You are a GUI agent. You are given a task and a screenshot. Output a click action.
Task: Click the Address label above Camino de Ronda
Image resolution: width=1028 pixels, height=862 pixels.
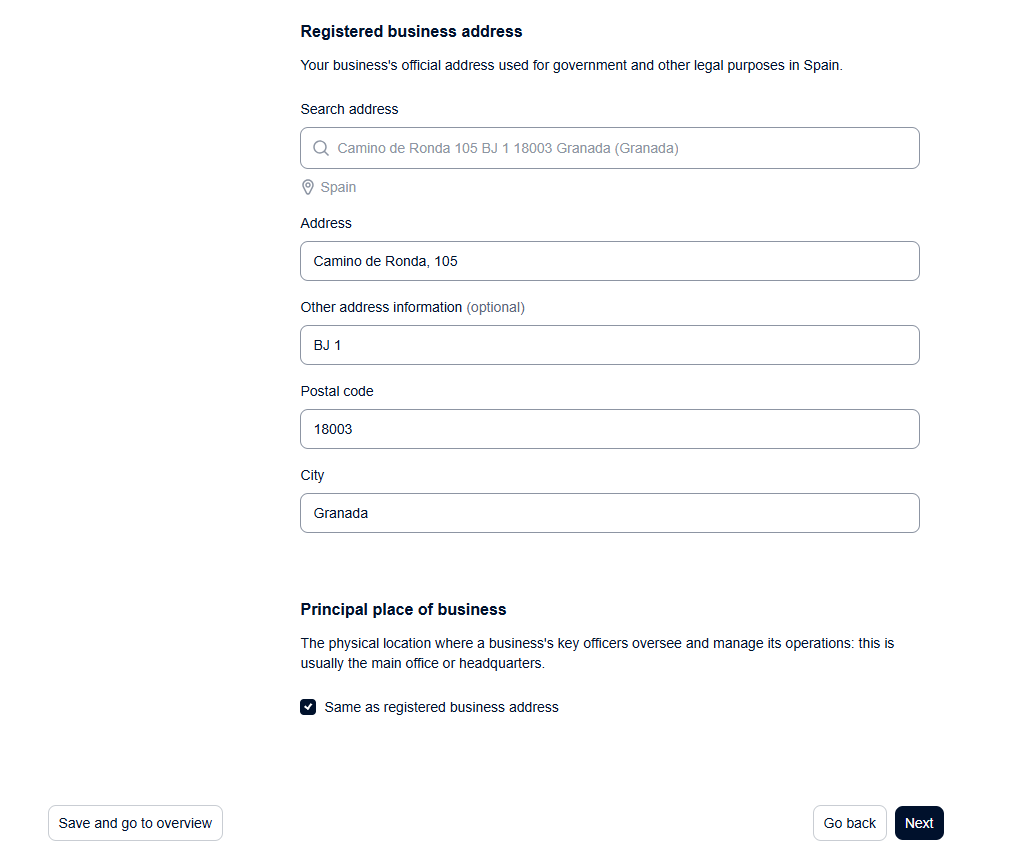tap(326, 224)
